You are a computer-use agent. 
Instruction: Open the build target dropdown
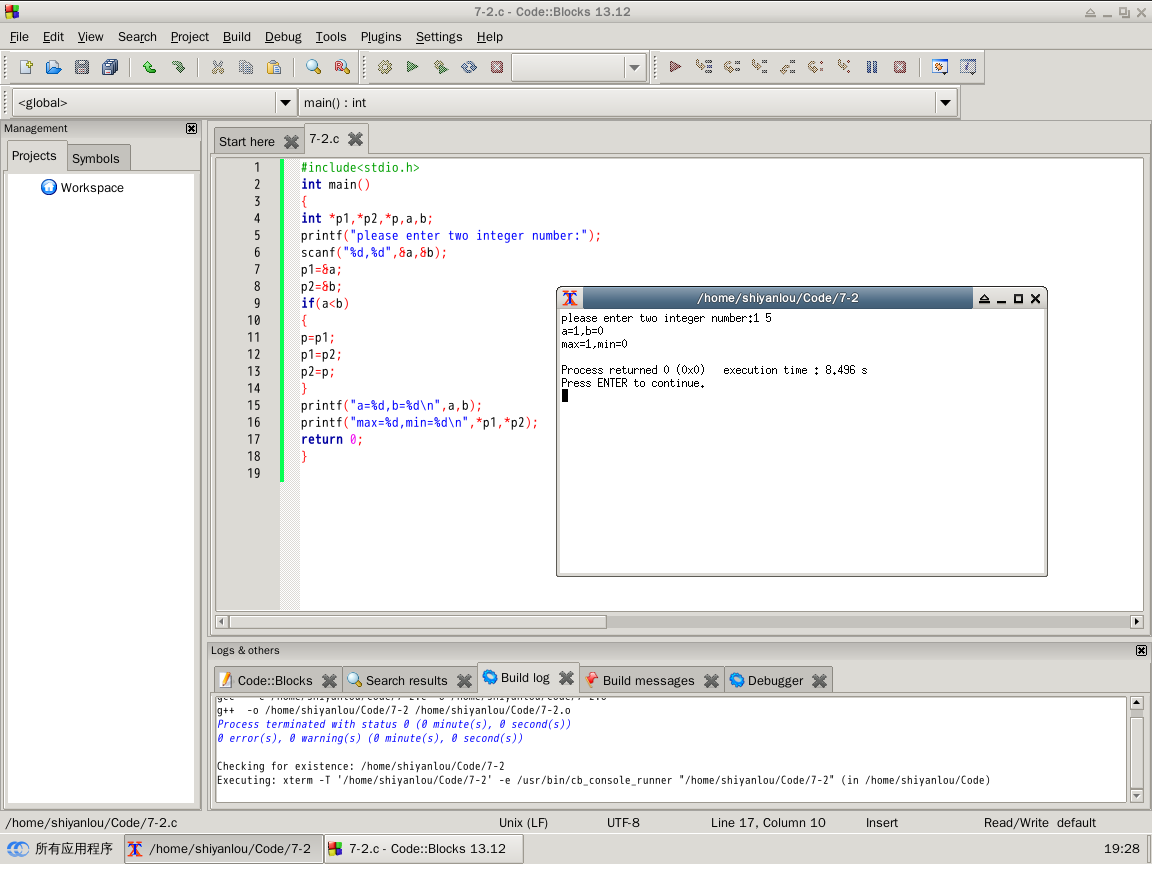coord(634,68)
